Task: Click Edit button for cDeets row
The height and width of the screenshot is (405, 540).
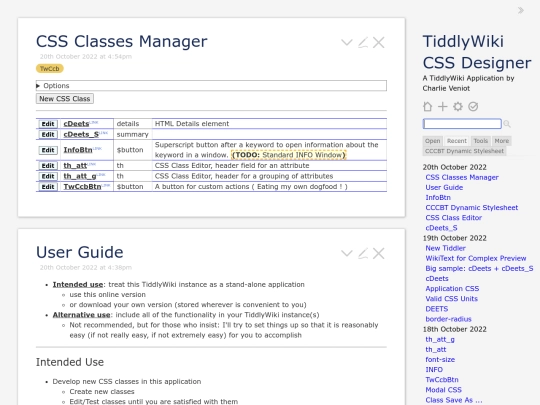Action: click(48, 124)
